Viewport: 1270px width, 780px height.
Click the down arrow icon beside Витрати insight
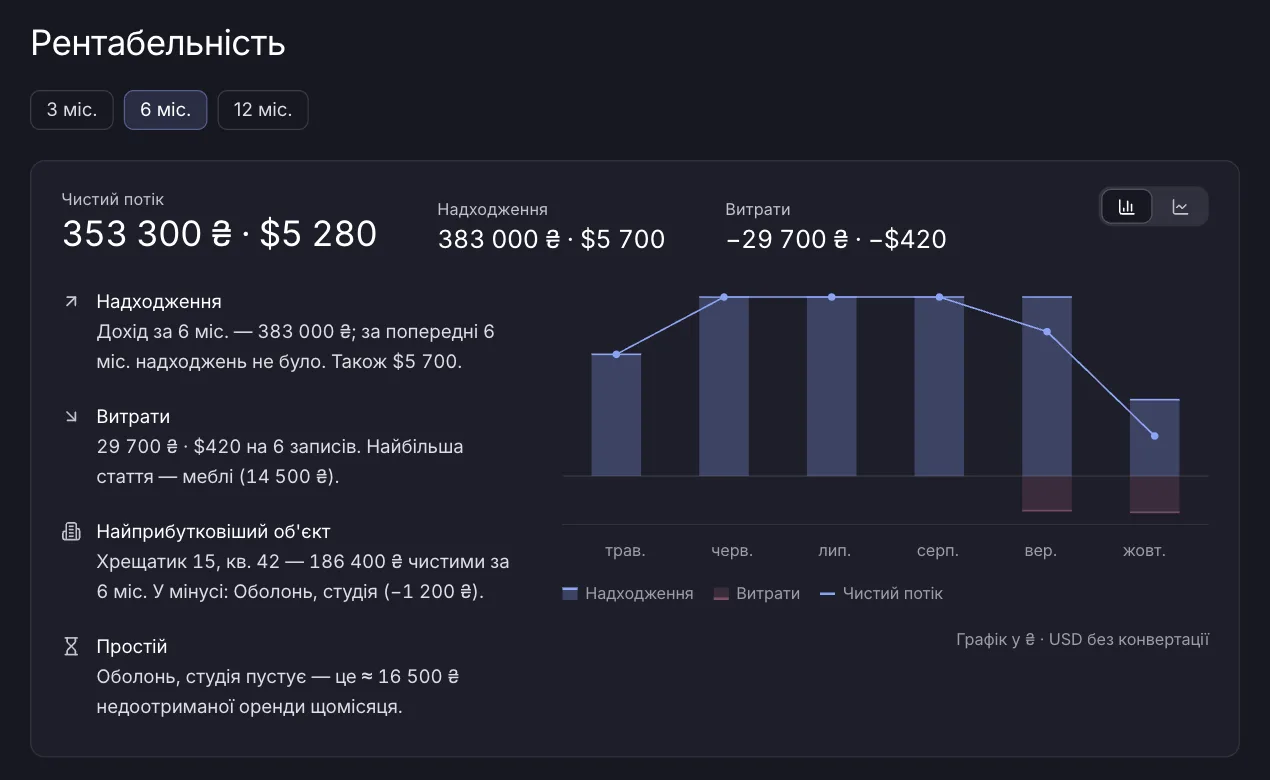[x=71, y=416]
